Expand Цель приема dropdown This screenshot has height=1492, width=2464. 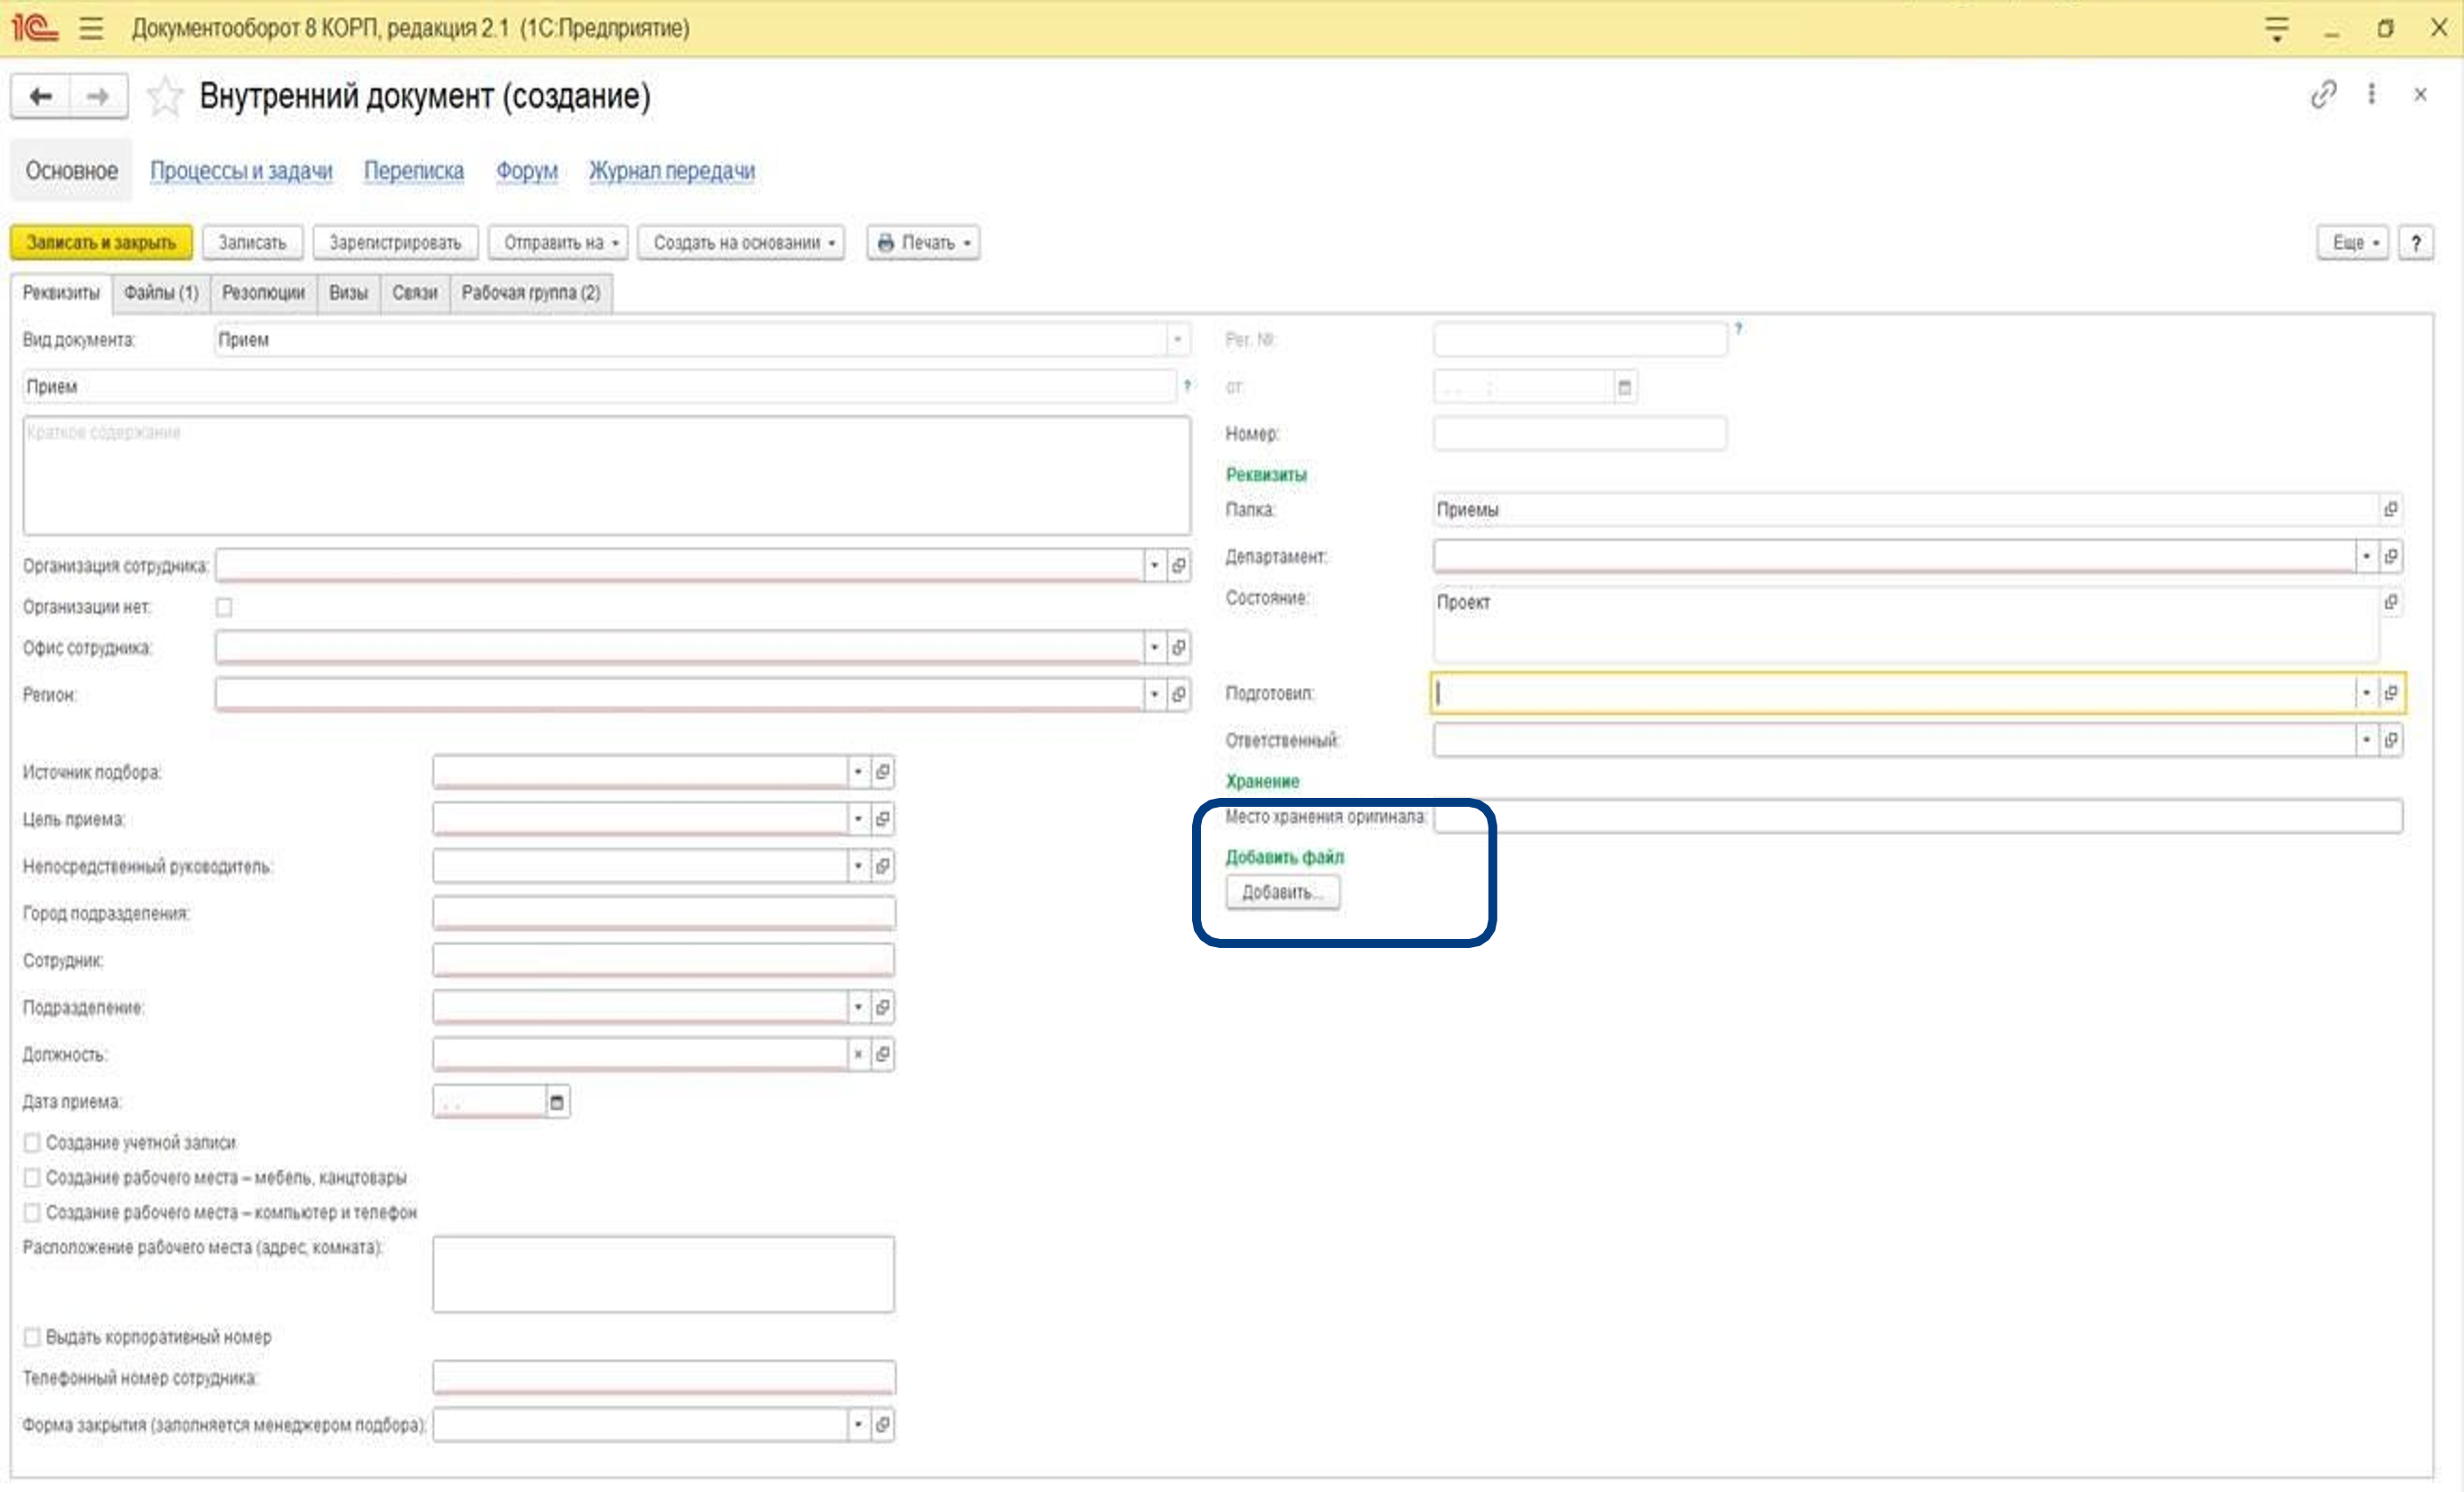[x=858, y=819]
